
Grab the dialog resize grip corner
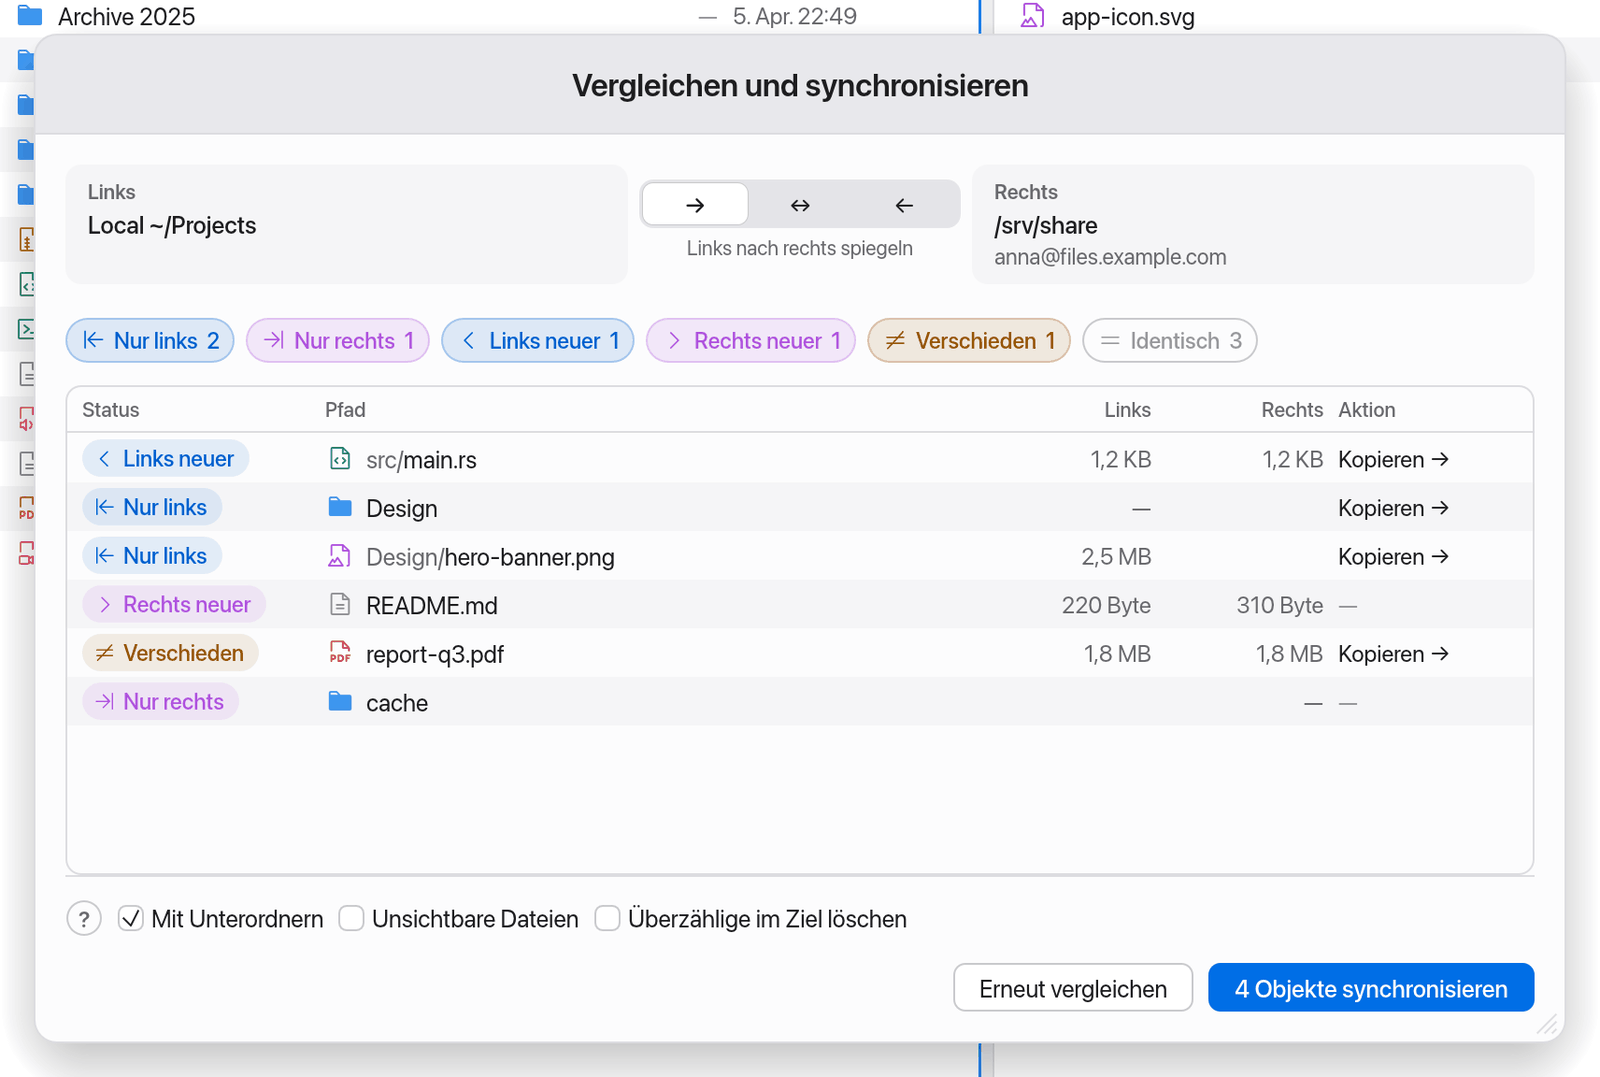click(x=1547, y=1024)
